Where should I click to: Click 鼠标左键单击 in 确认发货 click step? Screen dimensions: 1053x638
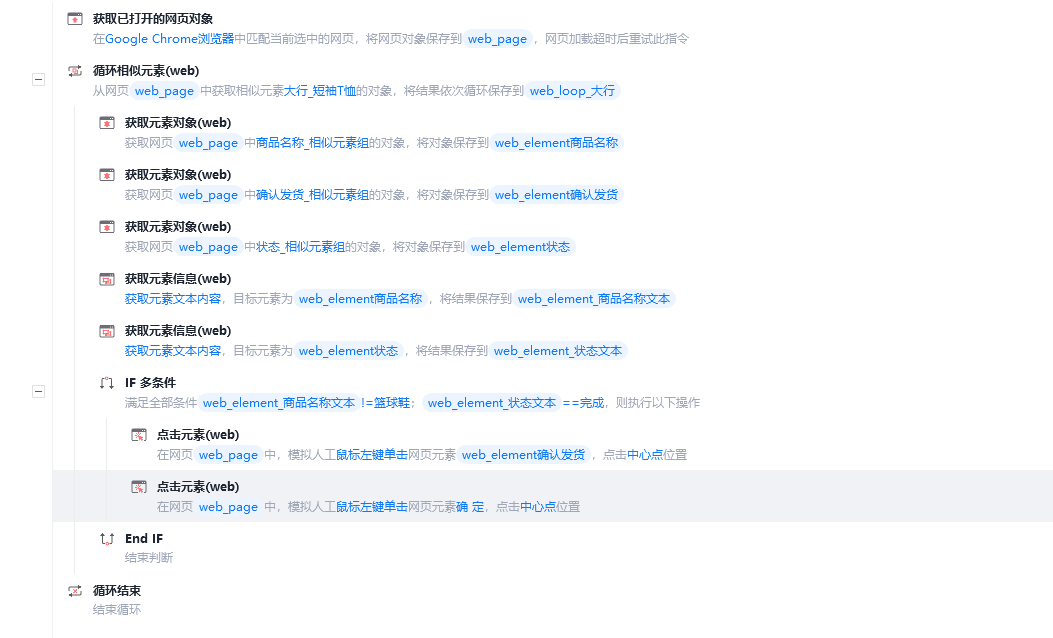coord(371,455)
